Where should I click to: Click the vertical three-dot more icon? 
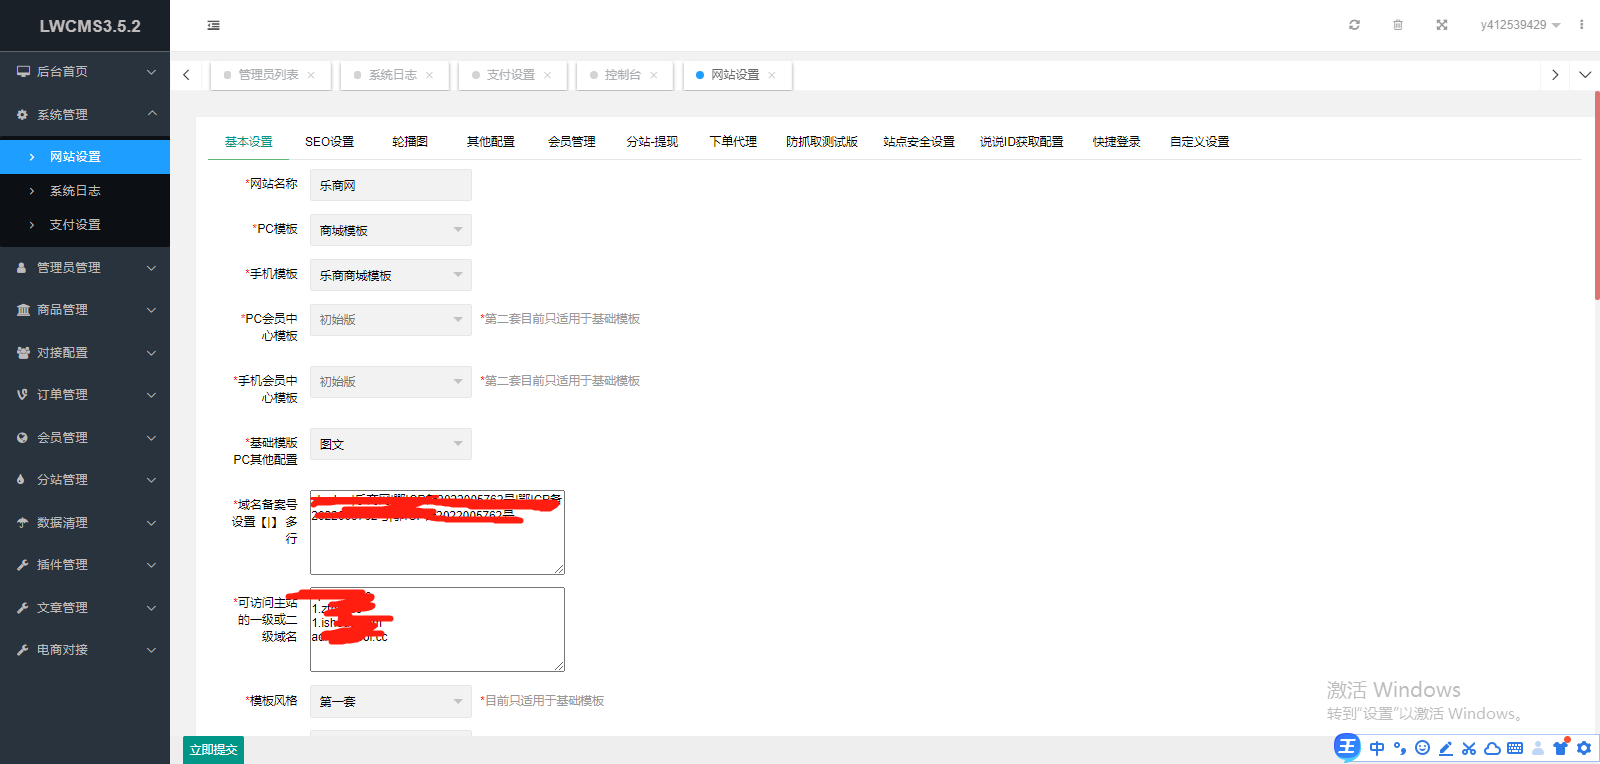click(x=1581, y=25)
